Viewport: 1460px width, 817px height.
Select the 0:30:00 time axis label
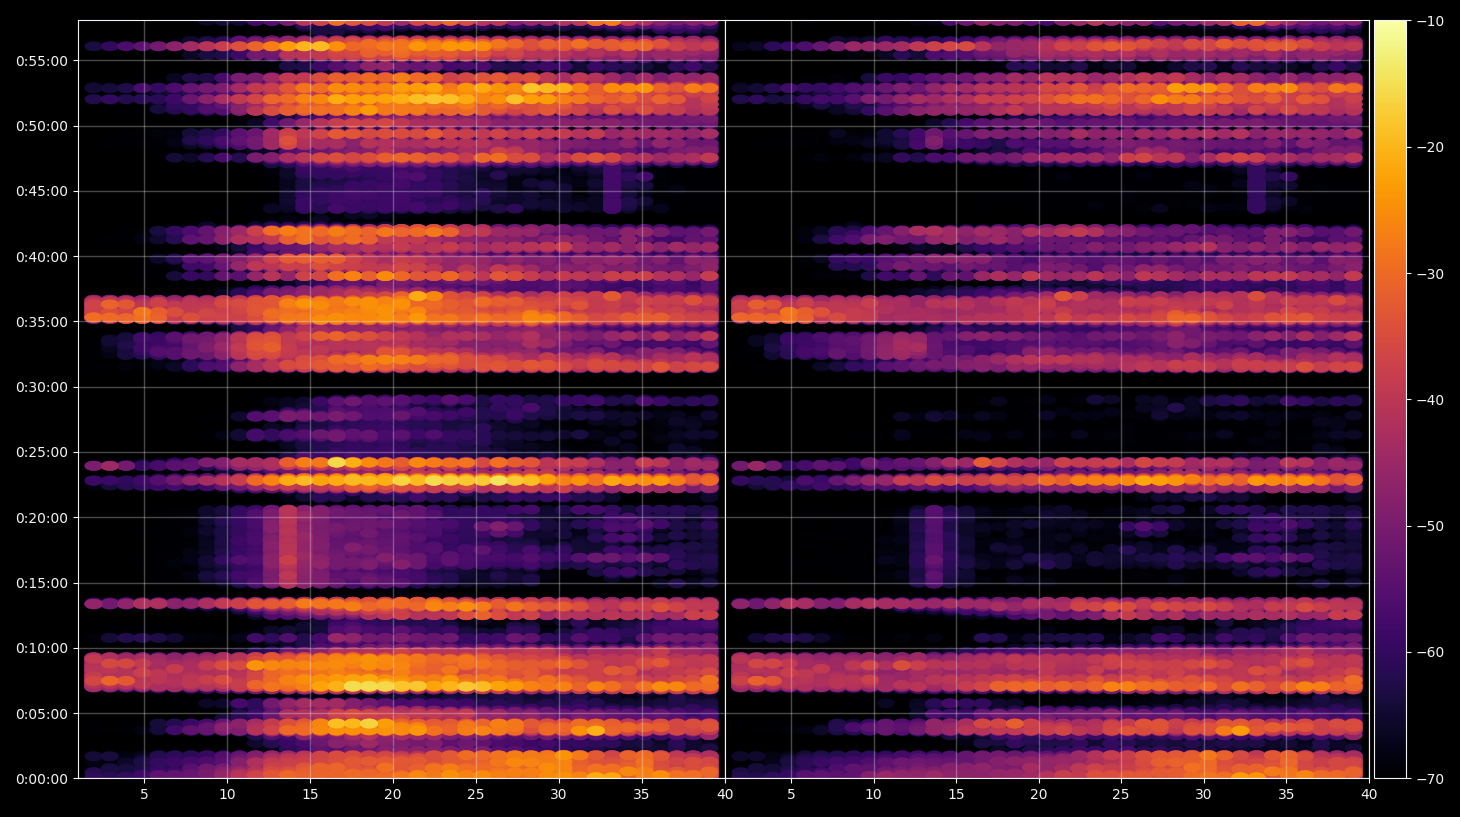(42, 387)
